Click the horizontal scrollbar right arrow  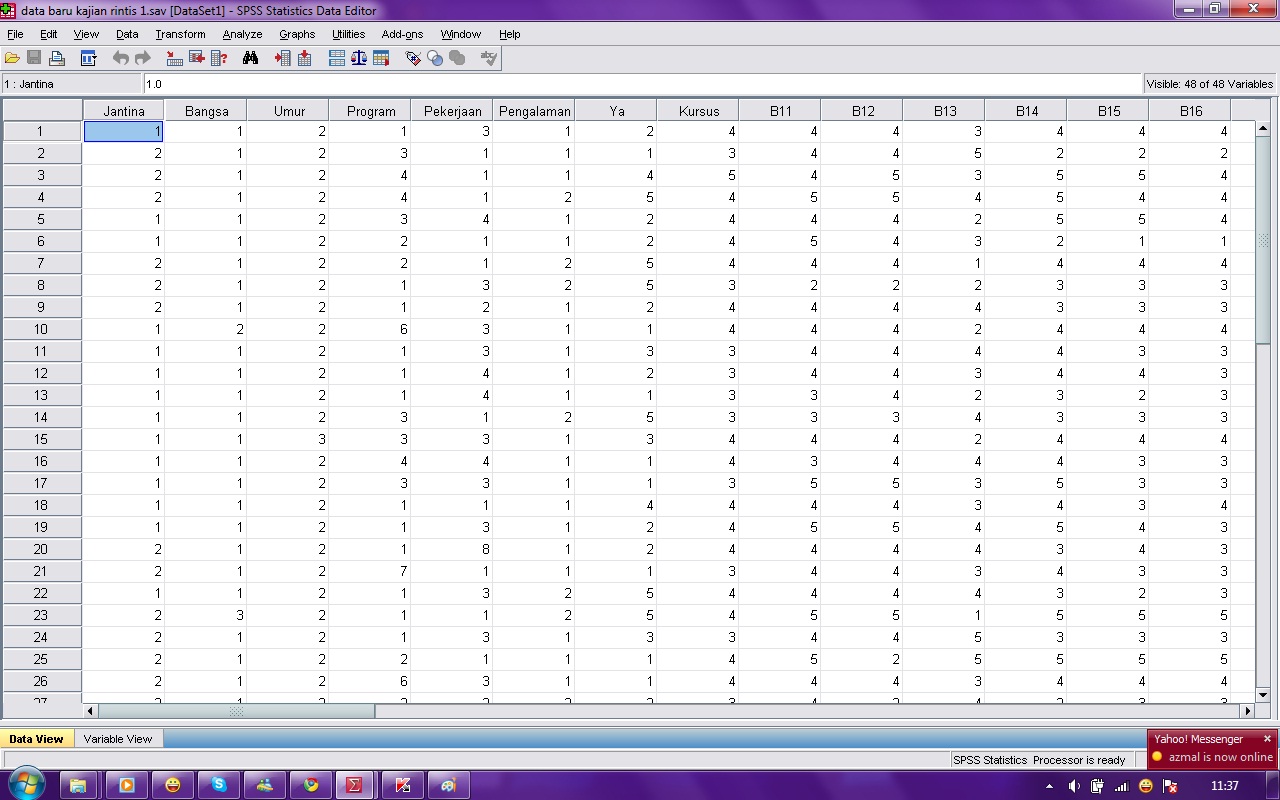pyautogui.click(x=1246, y=711)
